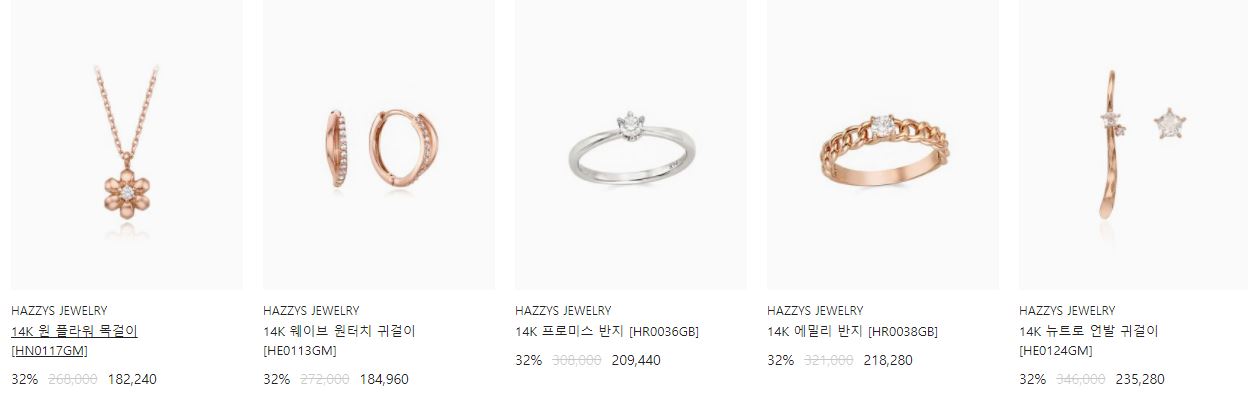Select HAZZYS JEWELRY brand above hoop earrings
Screen dimensions: 1248x413
tap(311, 311)
